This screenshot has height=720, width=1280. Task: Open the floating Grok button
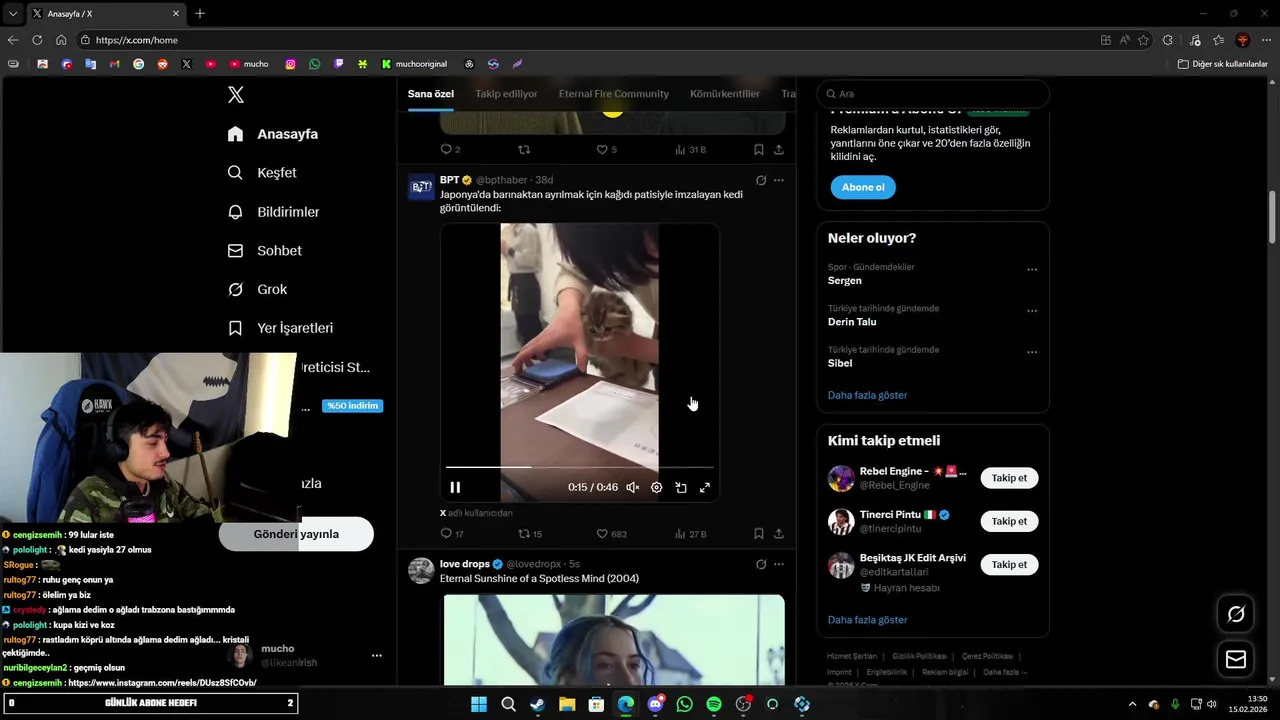[1236, 614]
